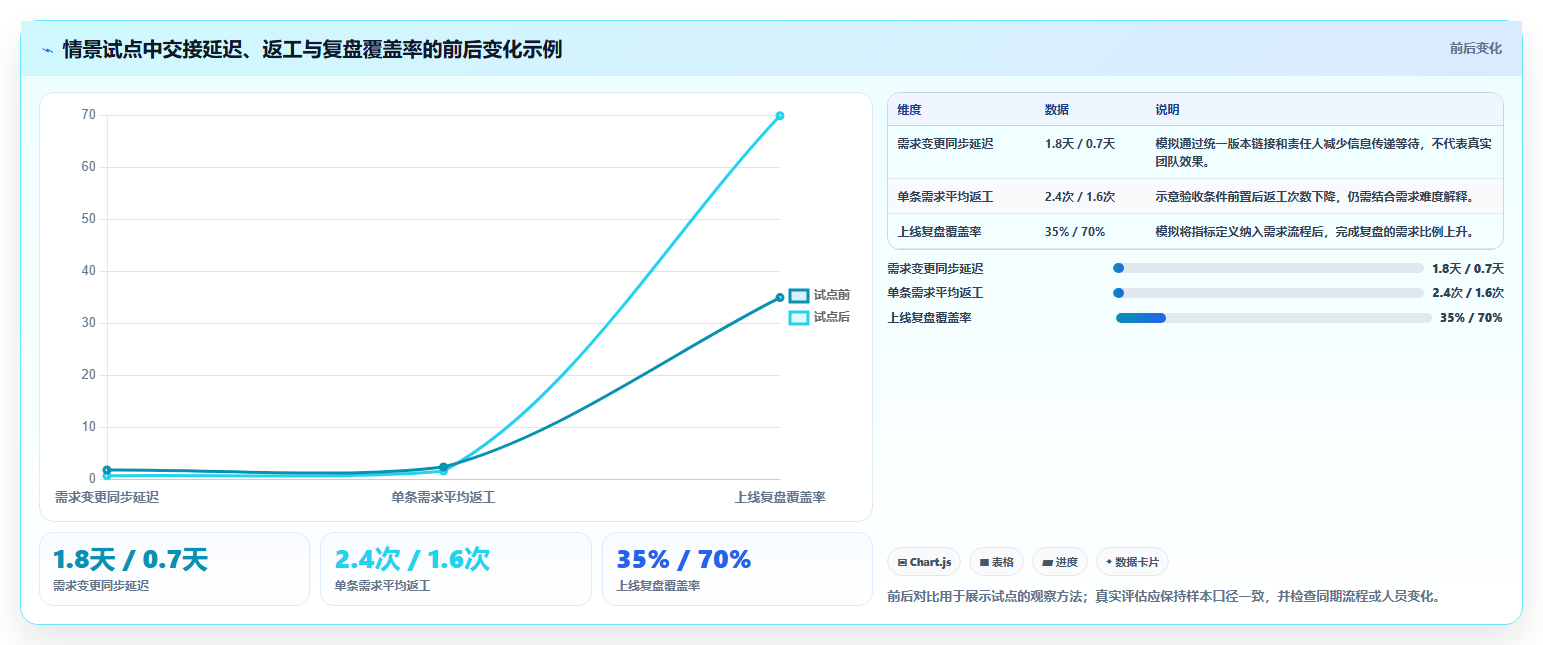Click the lightning icon beside the title

47,49
